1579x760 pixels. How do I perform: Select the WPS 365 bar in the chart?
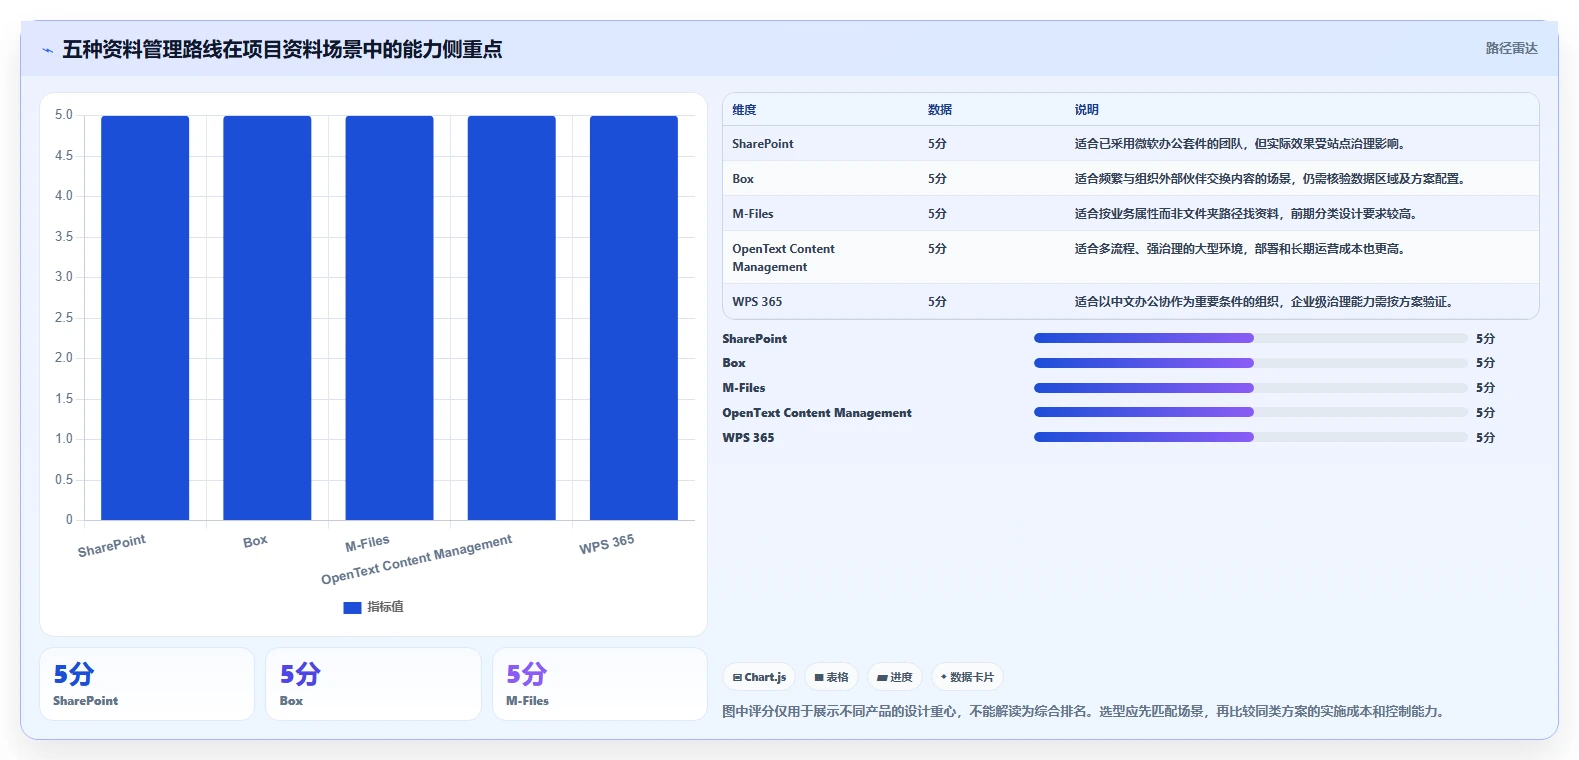tap(634, 318)
